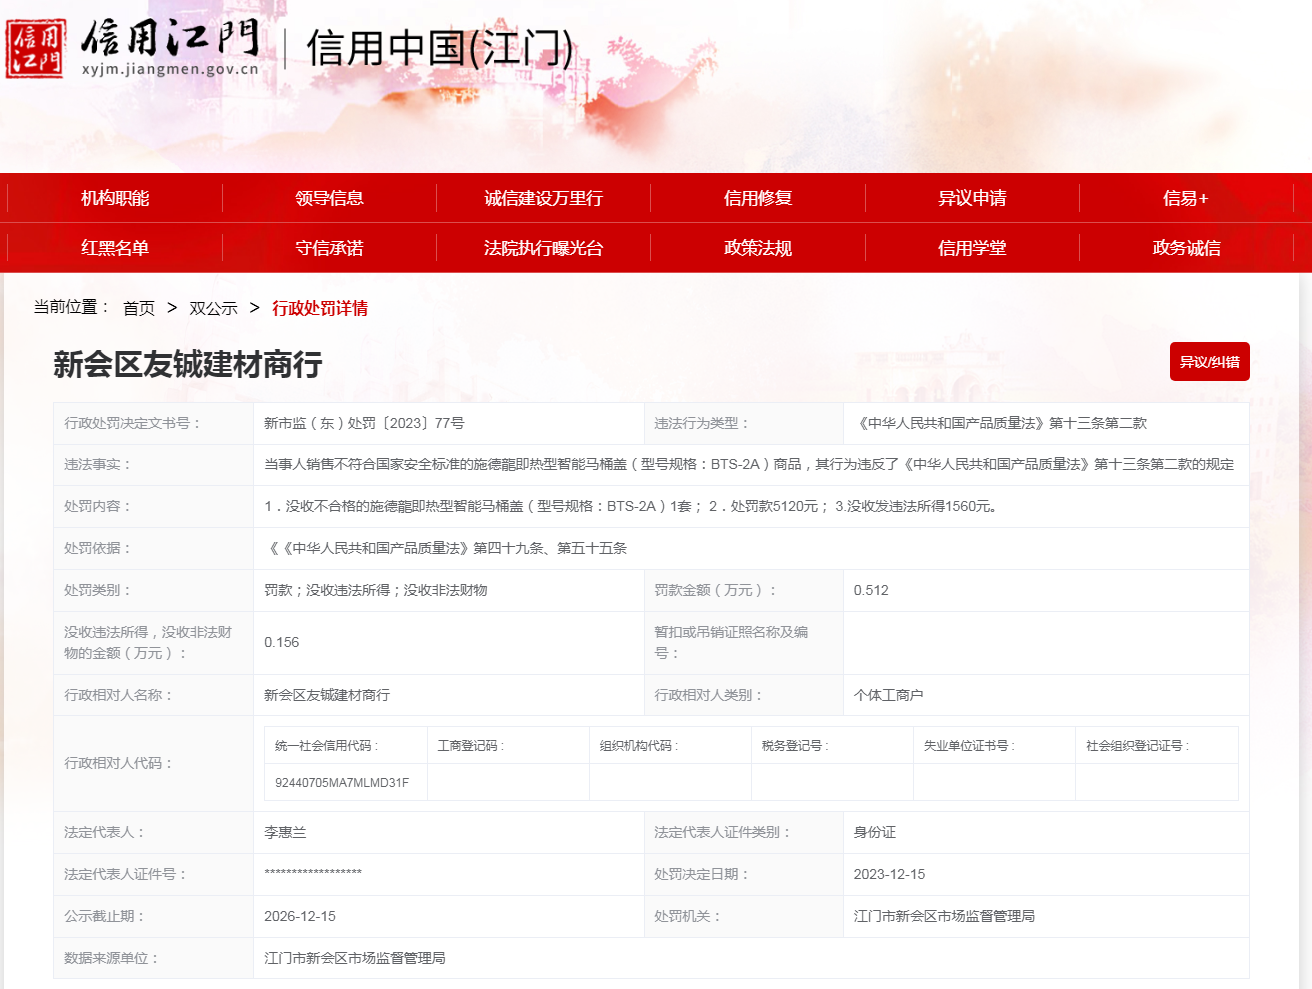
Task: Click the 信用中国(江门) site title
Action: [440, 48]
